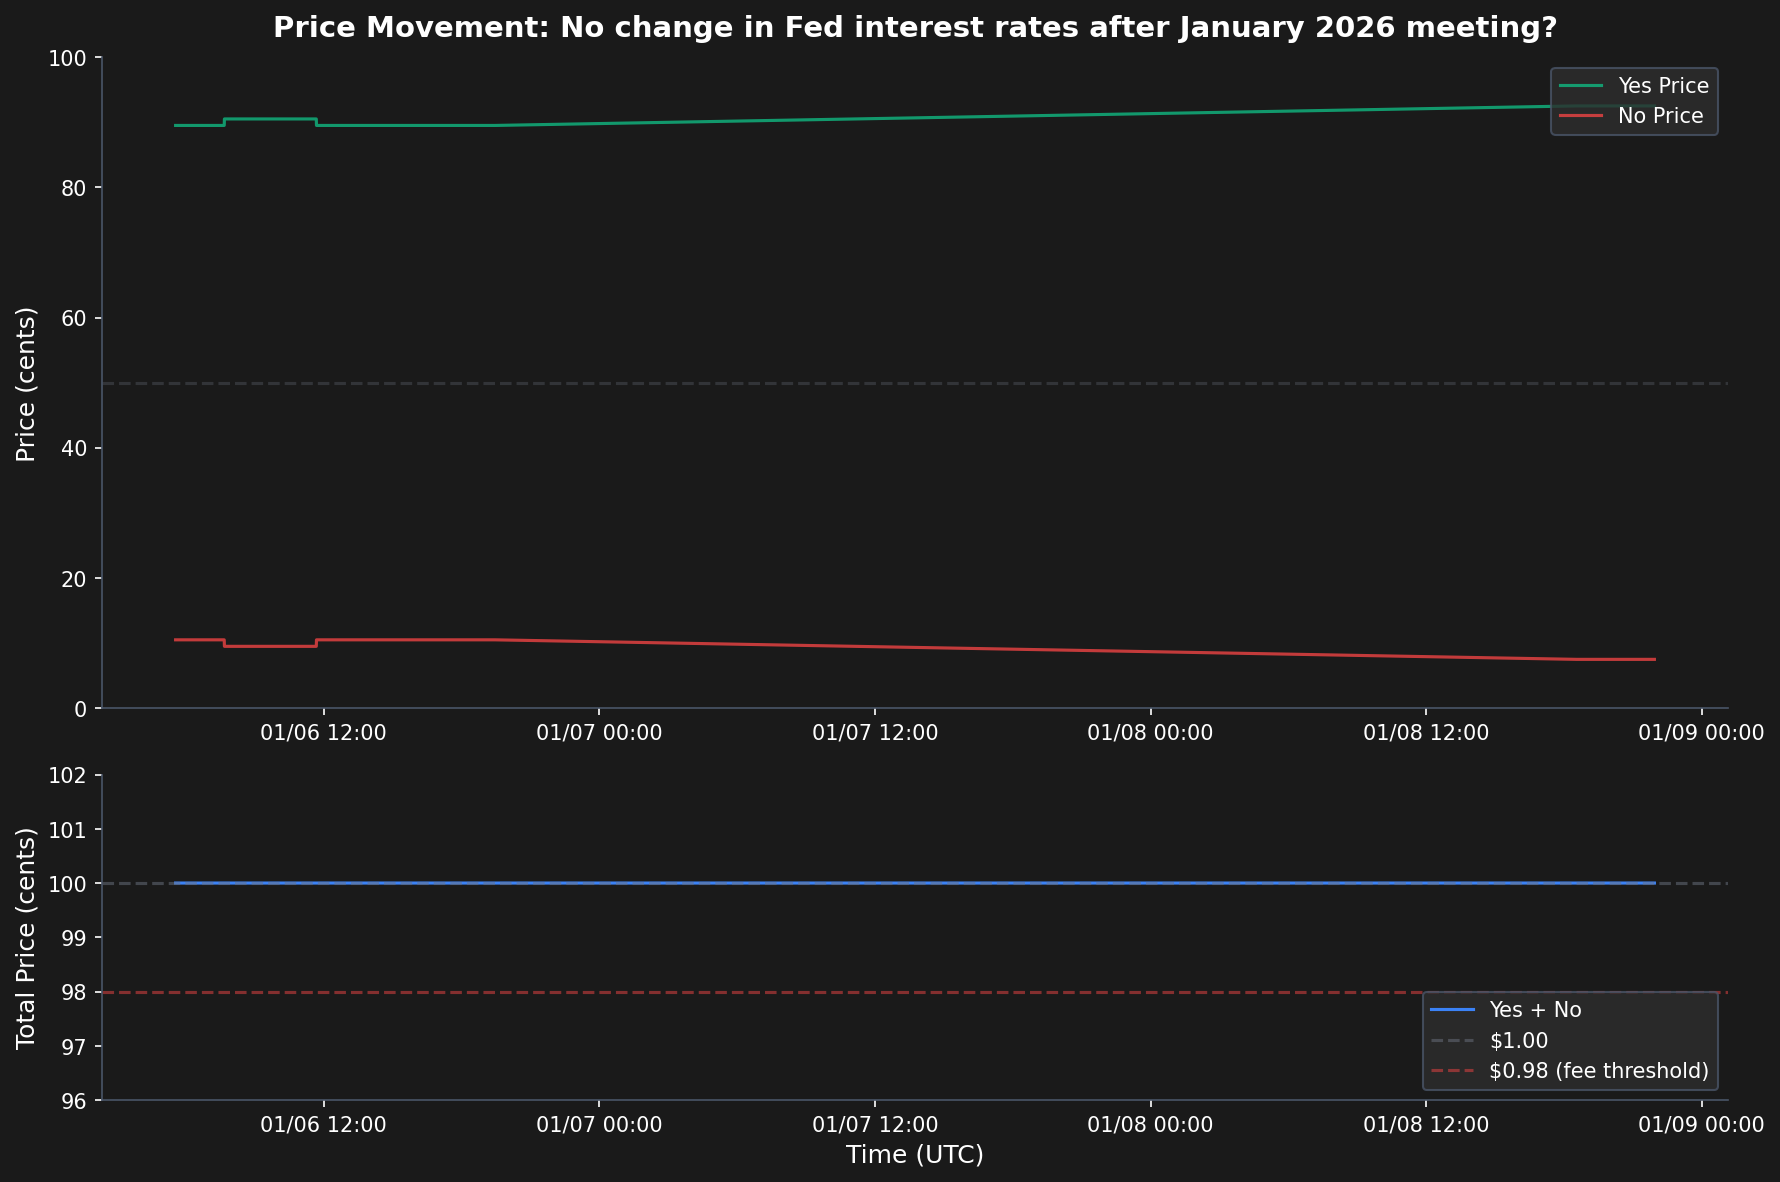
Task: Open the bottom chart legend box
Action: click(1568, 1040)
